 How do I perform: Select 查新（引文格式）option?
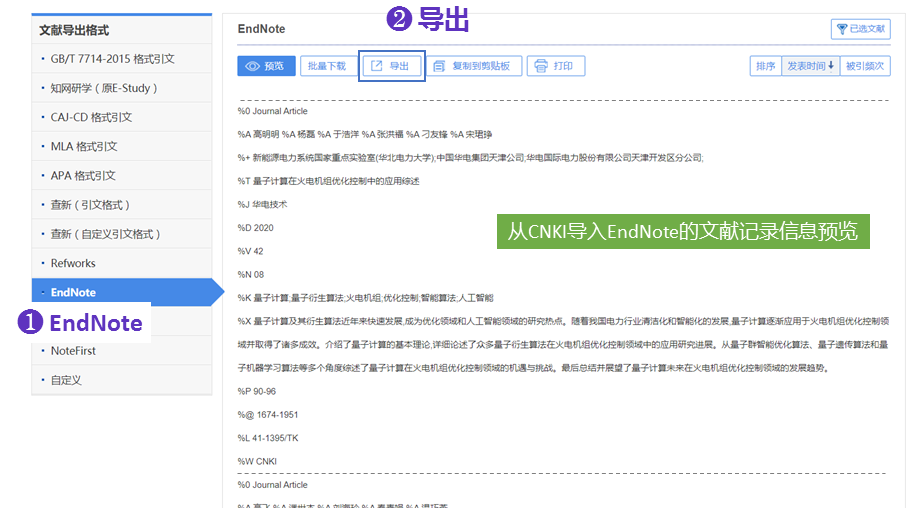click(x=122, y=204)
